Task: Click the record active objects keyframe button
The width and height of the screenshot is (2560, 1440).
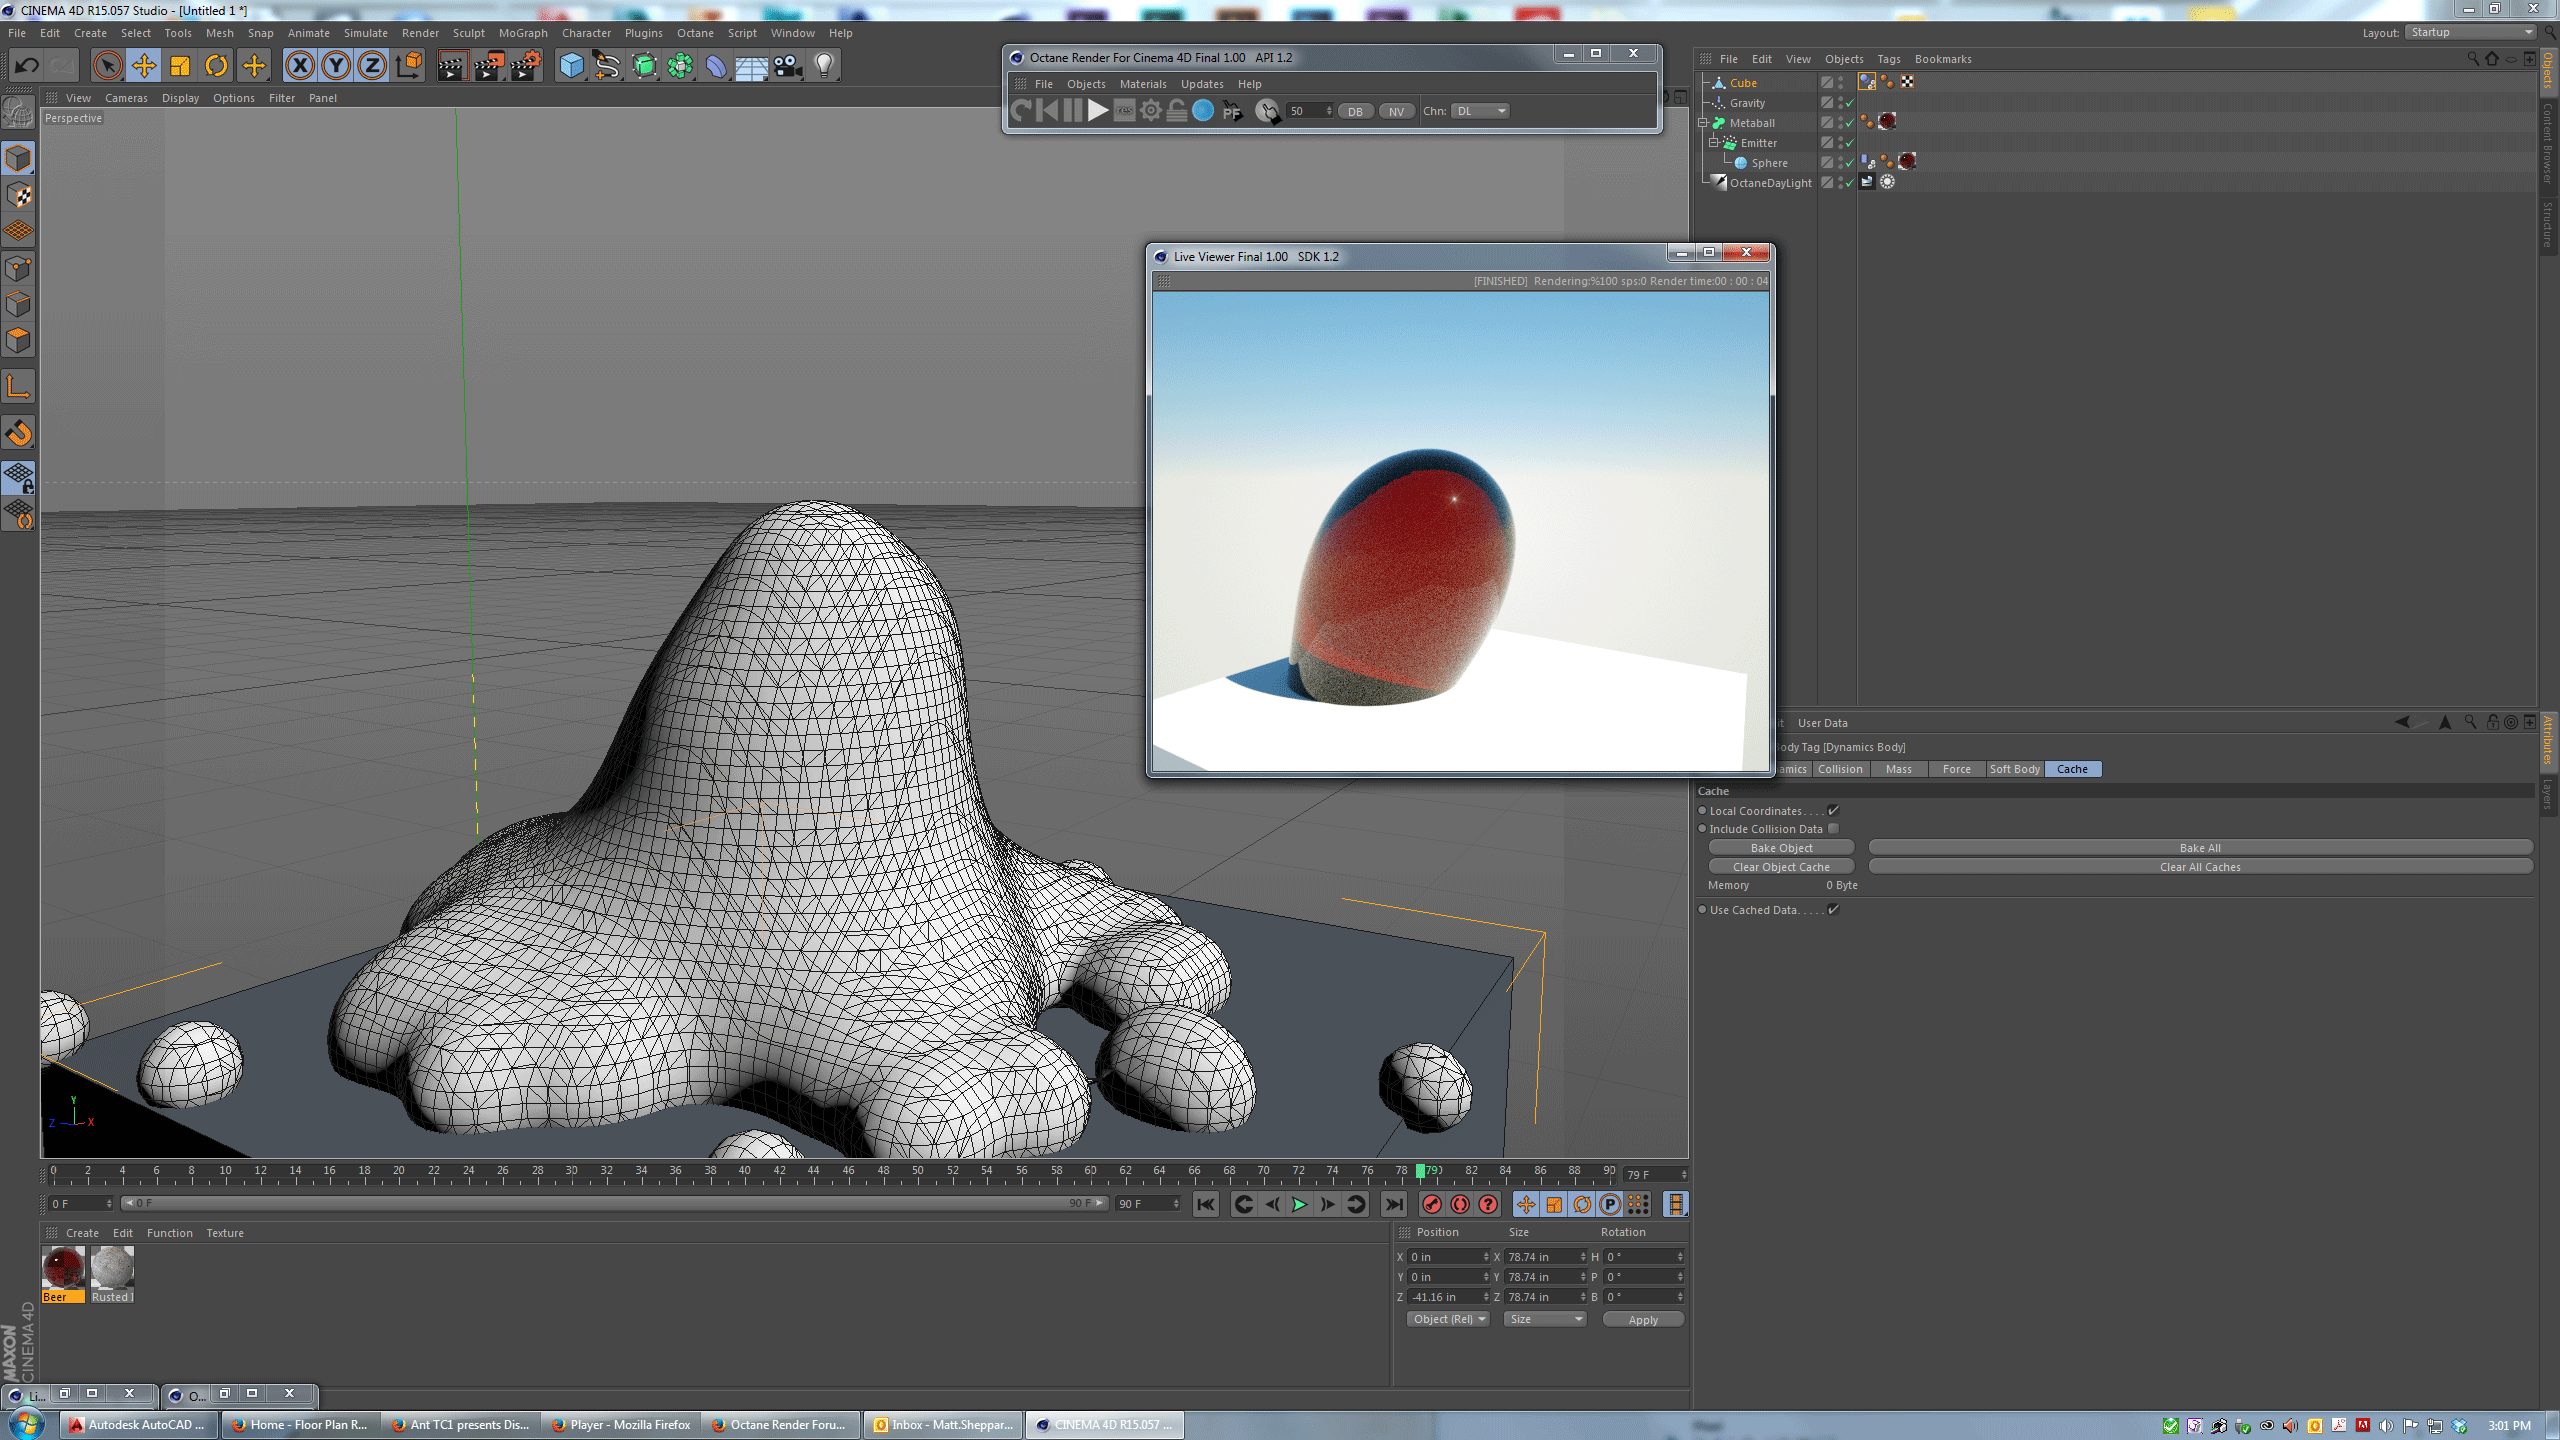Action: click(1431, 1204)
